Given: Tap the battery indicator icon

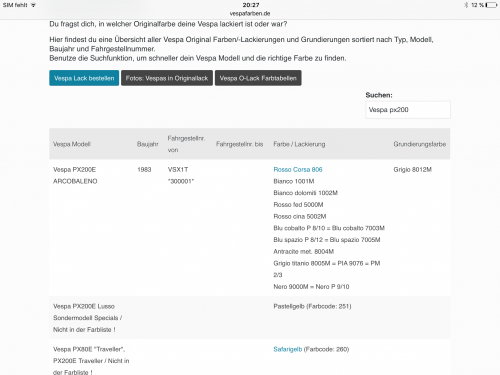Looking at the screenshot, I should click(x=491, y=5).
